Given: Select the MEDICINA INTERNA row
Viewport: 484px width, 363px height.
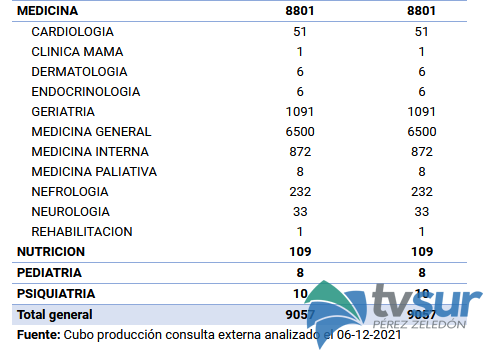Looking at the screenshot, I should coord(239,152).
